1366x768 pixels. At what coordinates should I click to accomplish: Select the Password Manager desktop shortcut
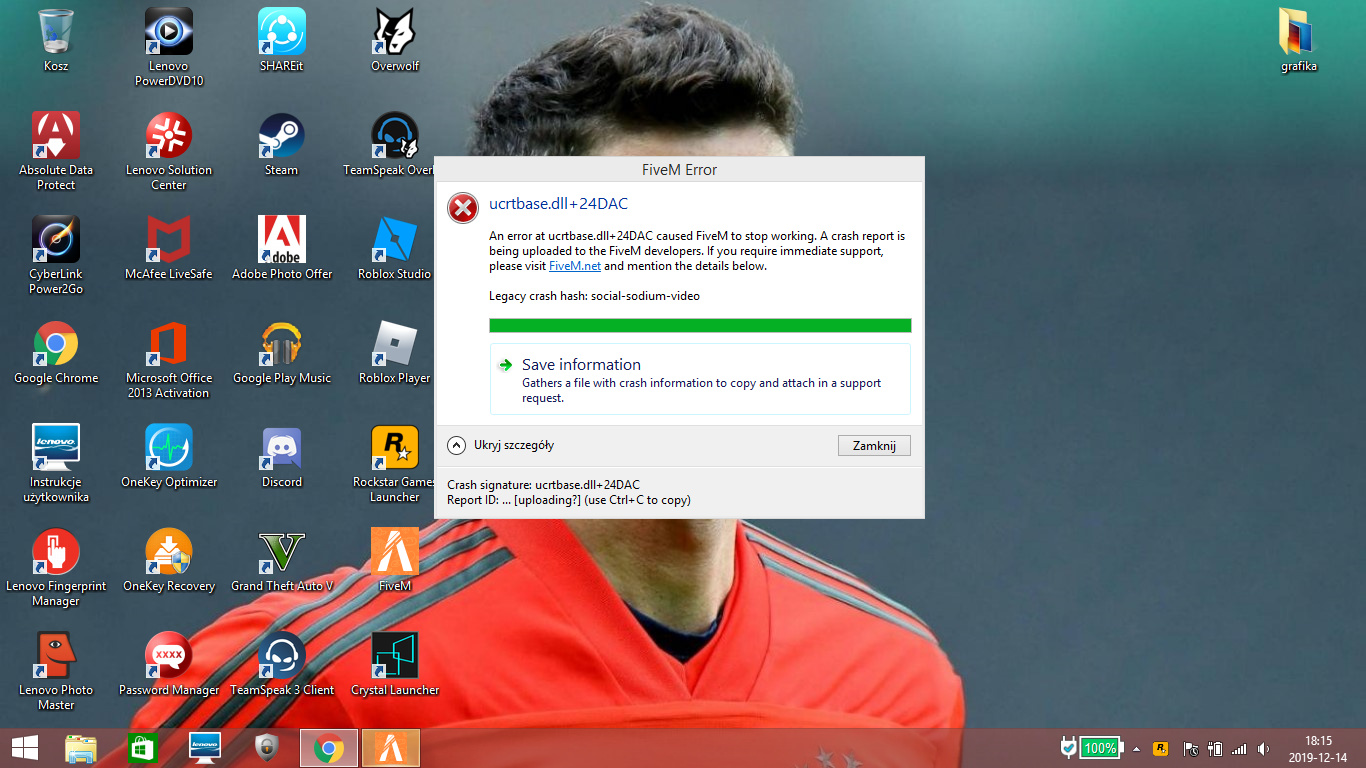pos(169,665)
